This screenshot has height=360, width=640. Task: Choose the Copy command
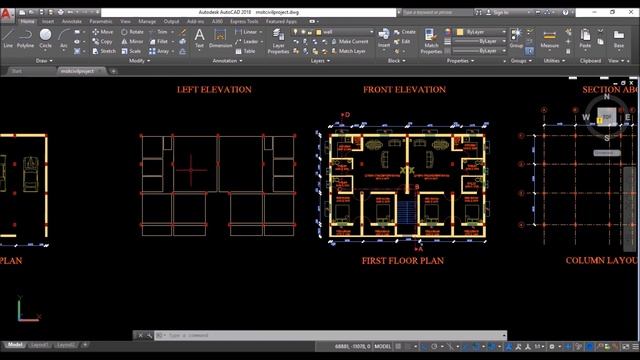102,42
